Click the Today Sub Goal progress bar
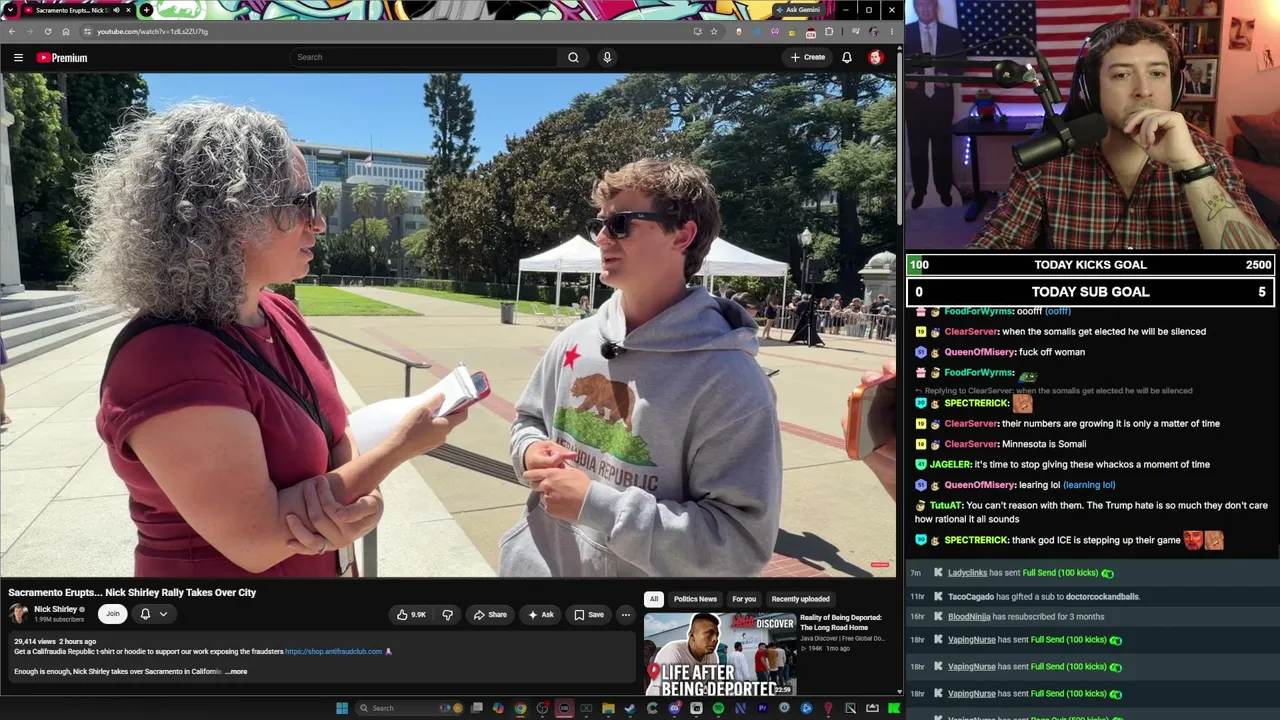The width and height of the screenshot is (1280, 720). click(x=1091, y=292)
